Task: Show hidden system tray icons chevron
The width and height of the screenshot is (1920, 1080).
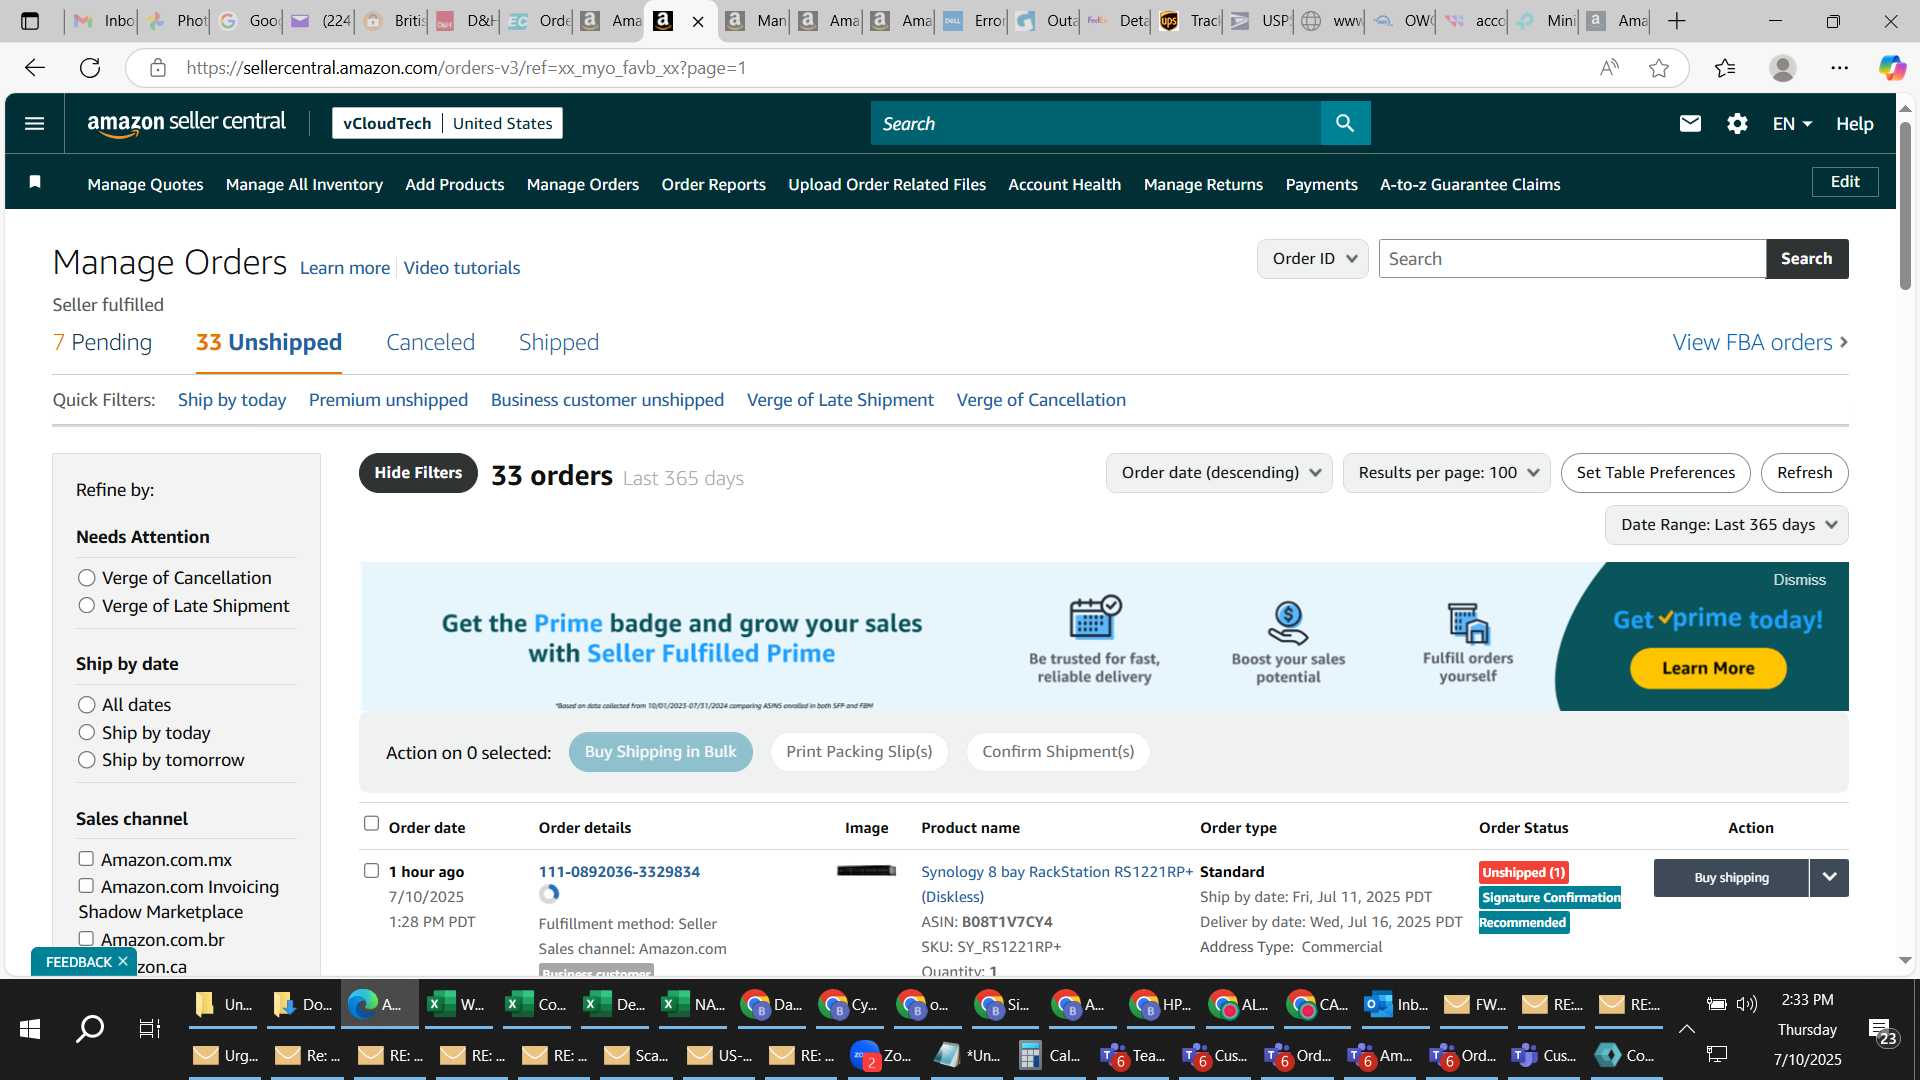Action: pos(1686,1029)
